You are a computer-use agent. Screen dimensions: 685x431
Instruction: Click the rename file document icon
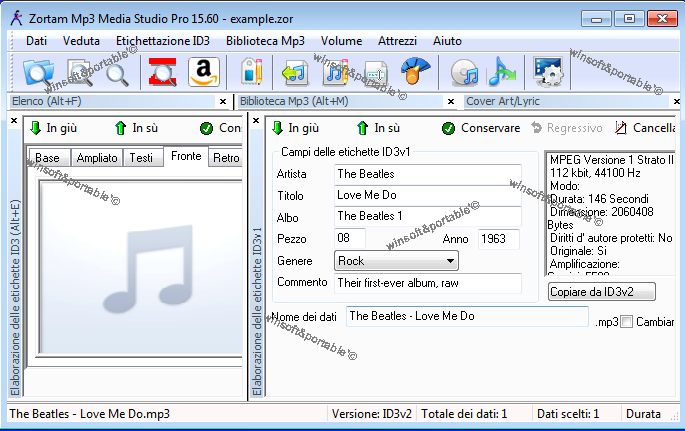click(x=376, y=74)
